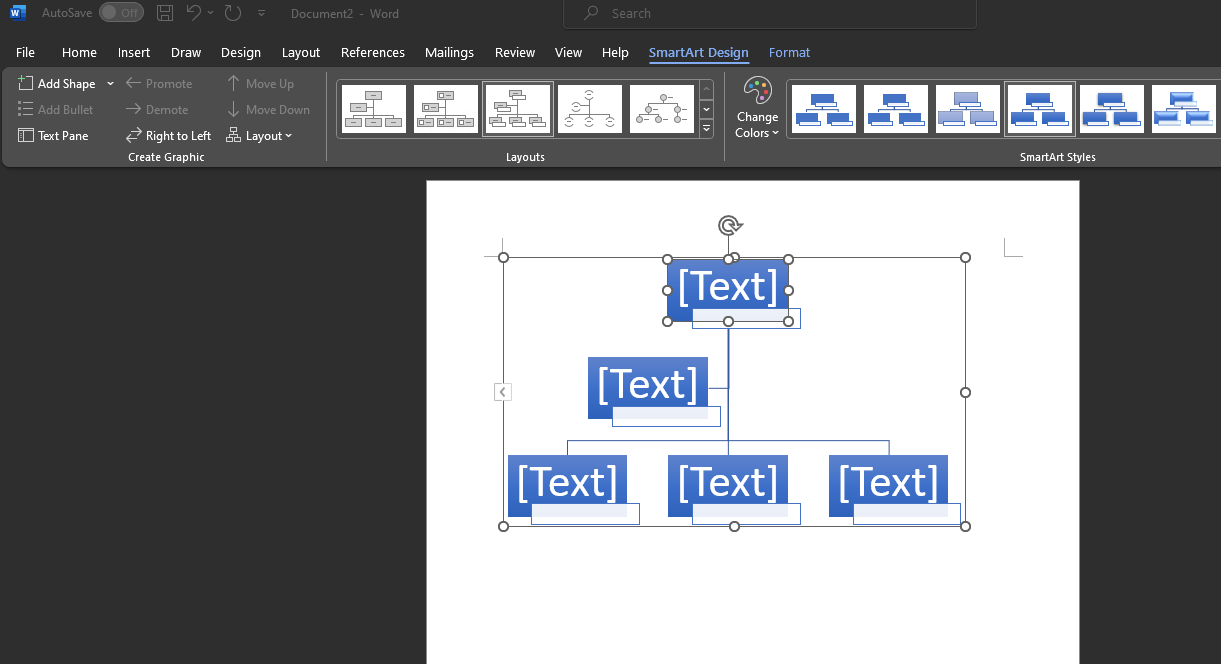Click inside the Search box
This screenshot has height=664, width=1221.
(x=770, y=13)
